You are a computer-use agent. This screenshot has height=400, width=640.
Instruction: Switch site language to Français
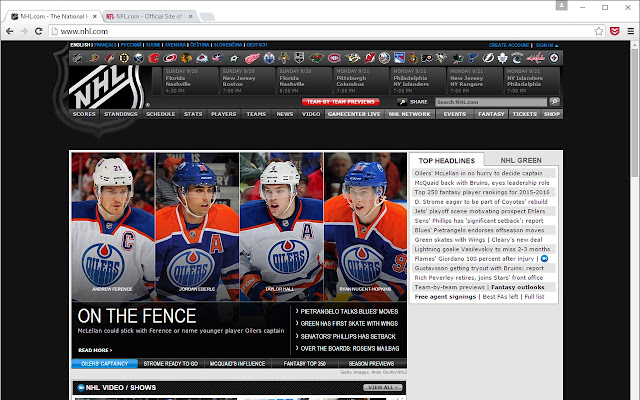[105, 45]
